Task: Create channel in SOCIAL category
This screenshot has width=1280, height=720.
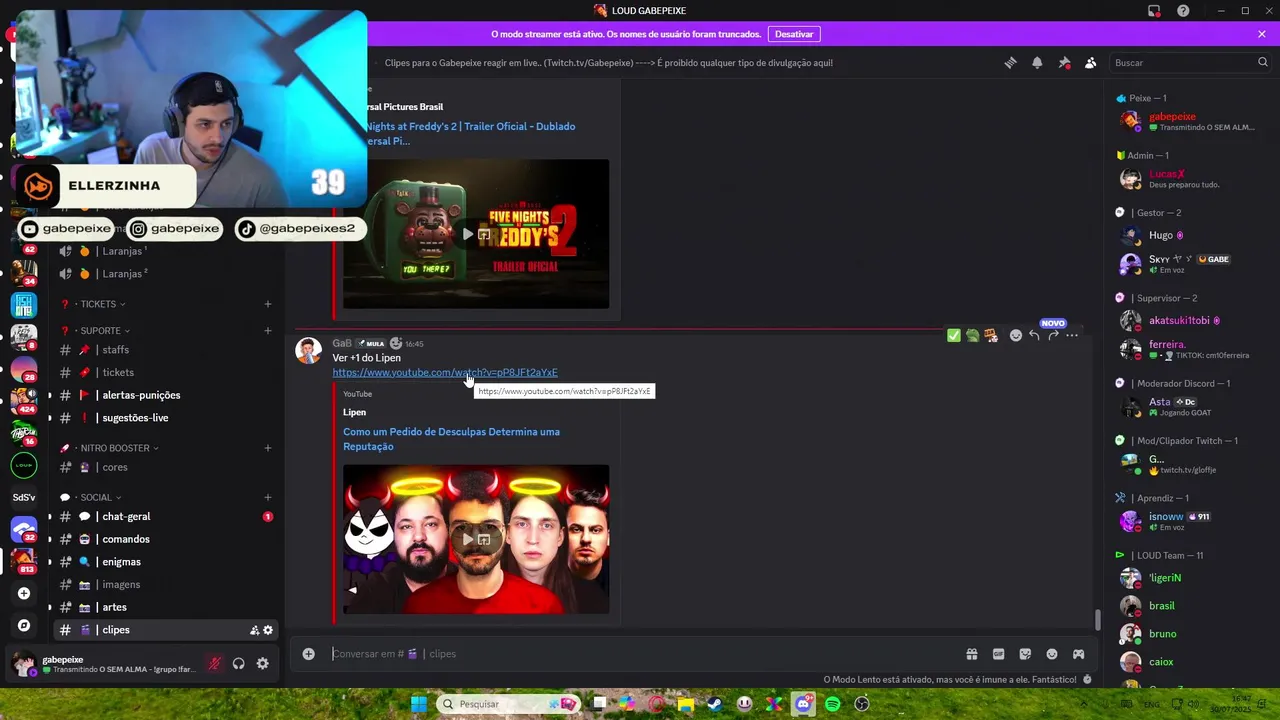Action: (x=268, y=497)
